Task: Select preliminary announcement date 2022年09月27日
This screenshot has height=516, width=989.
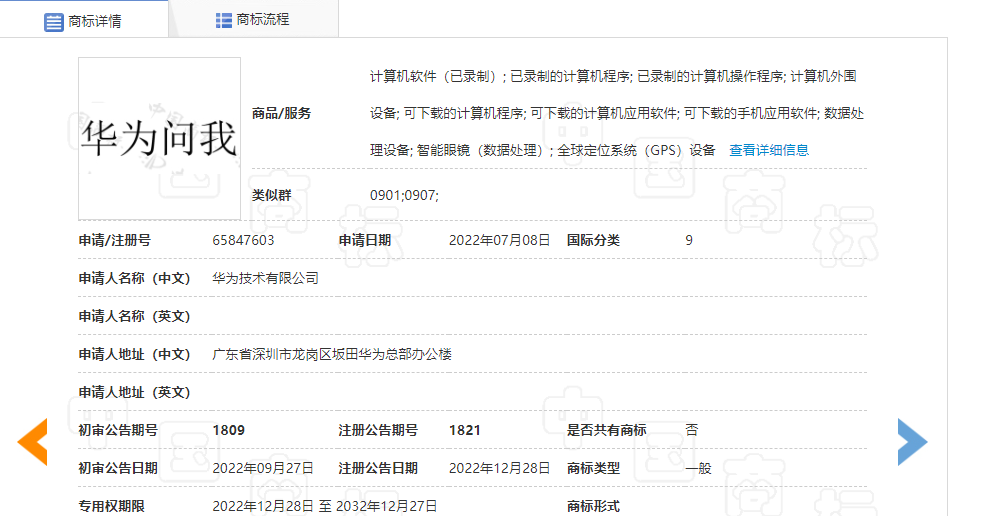Action: tap(263, 468)
